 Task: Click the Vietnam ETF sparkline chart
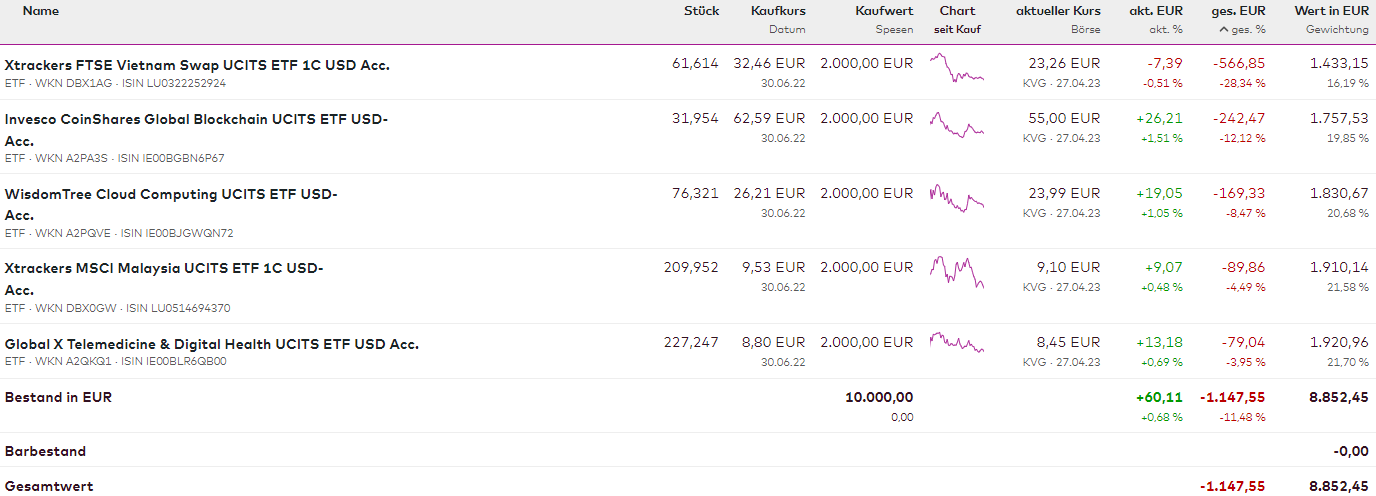click(957, 69)
